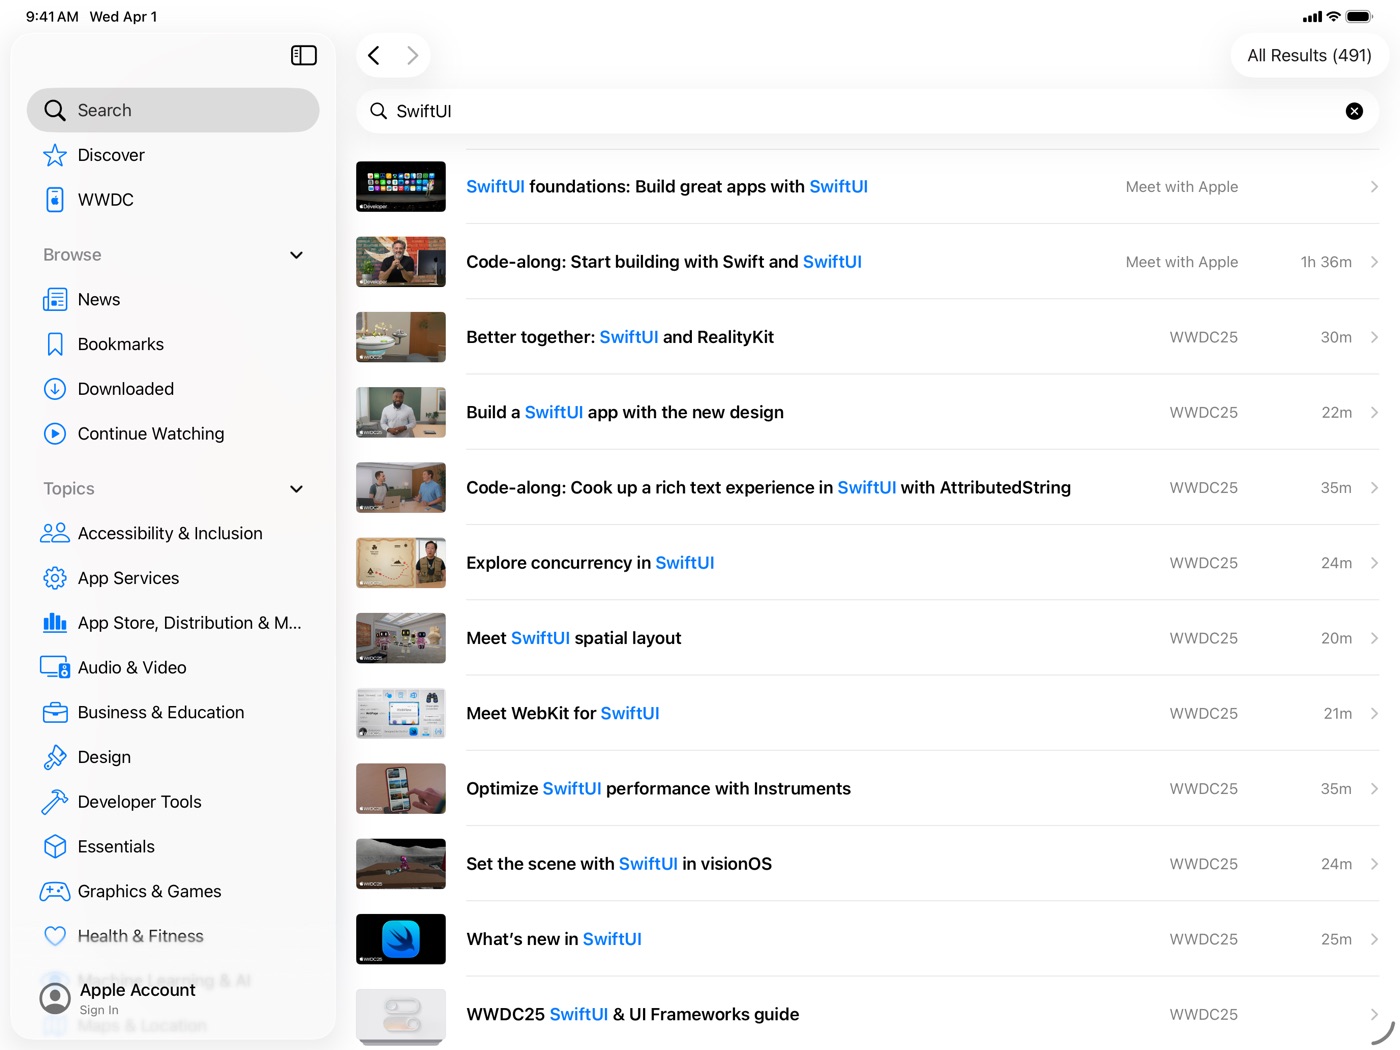
Task: Open chevron for 'Meet SwiftUI spatial layout'
Action: [x=1374, y=638]
